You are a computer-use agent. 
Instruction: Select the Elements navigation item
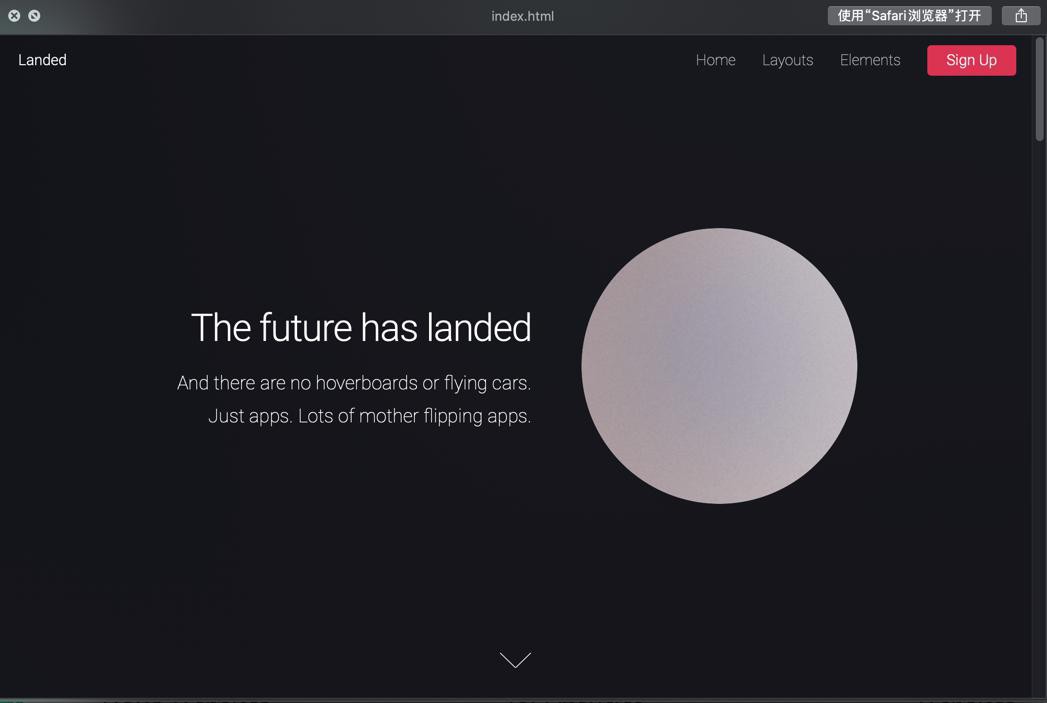coord(870,60)
